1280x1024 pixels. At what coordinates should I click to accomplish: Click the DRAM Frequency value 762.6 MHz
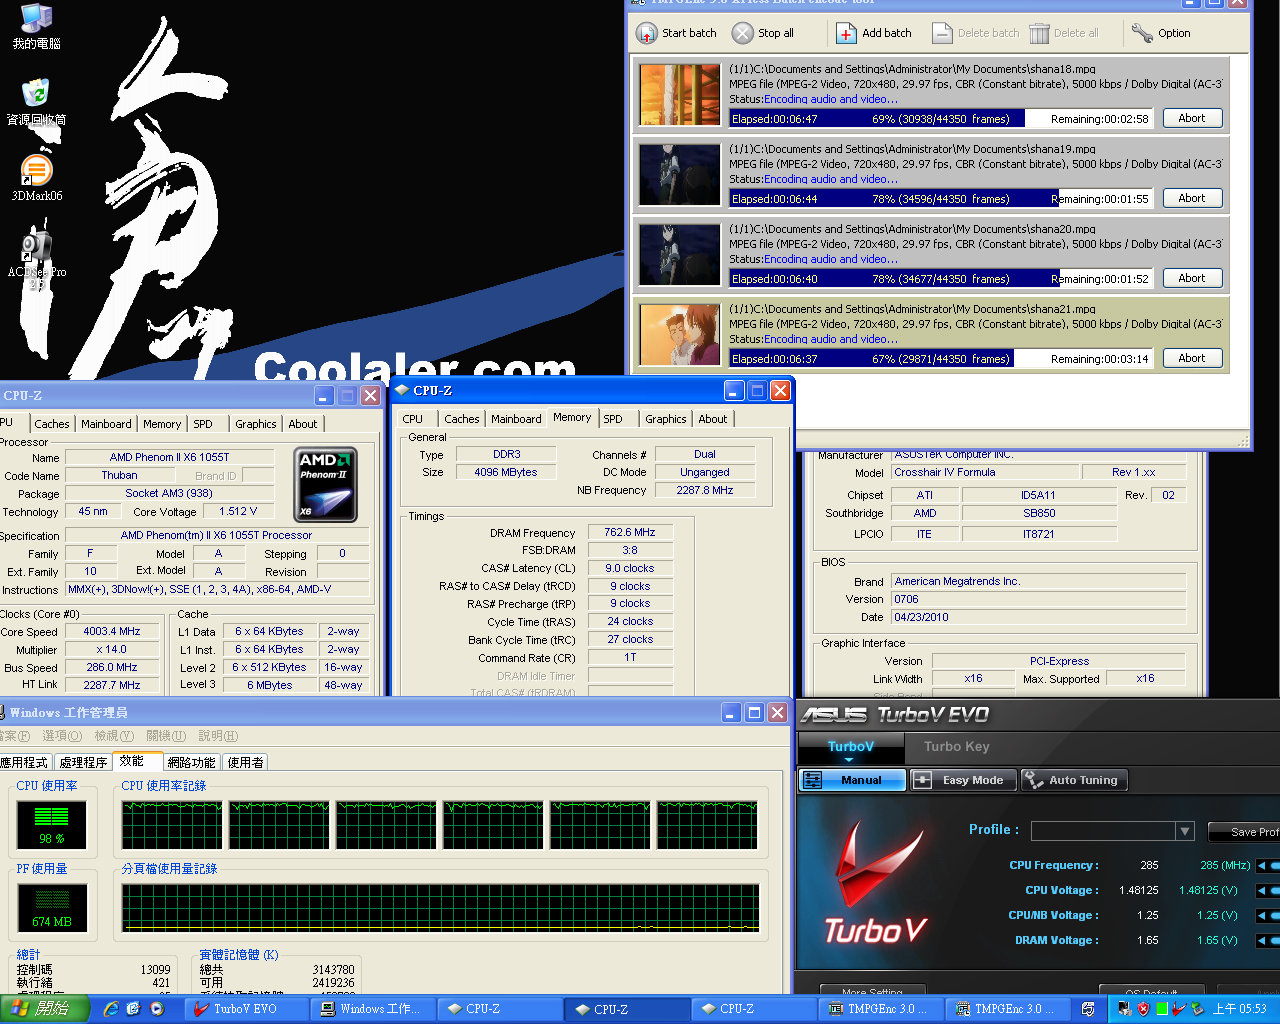click(x=630, y=532)
